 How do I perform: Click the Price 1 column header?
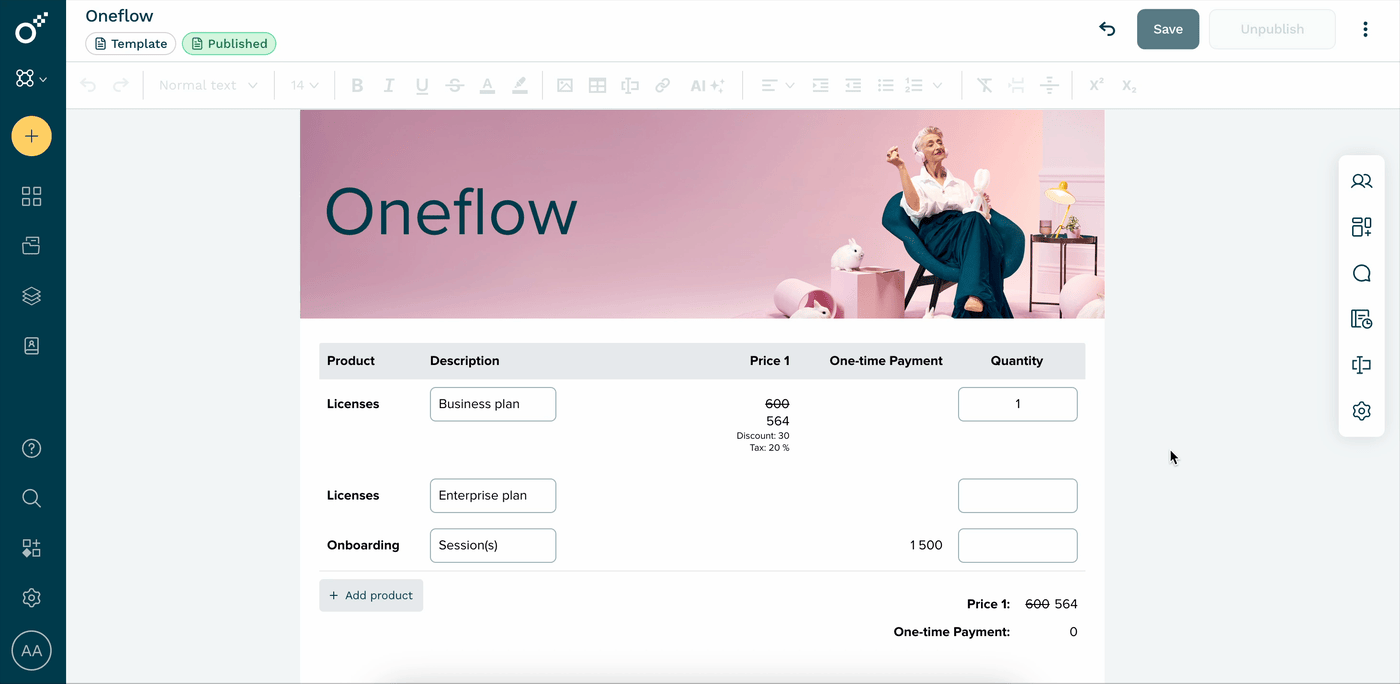click(770, 361)
